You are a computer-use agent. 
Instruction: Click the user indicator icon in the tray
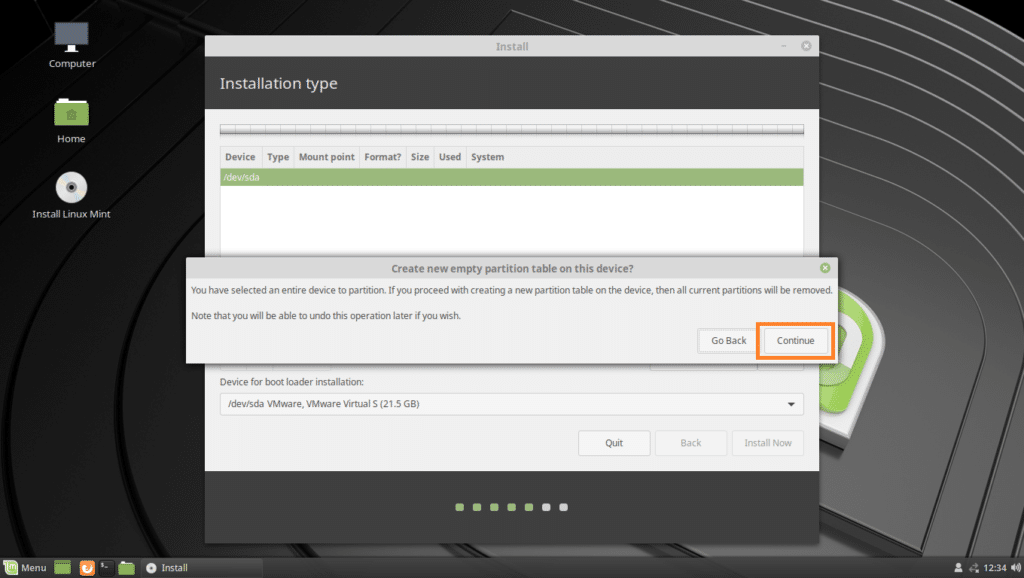(958, 567)
